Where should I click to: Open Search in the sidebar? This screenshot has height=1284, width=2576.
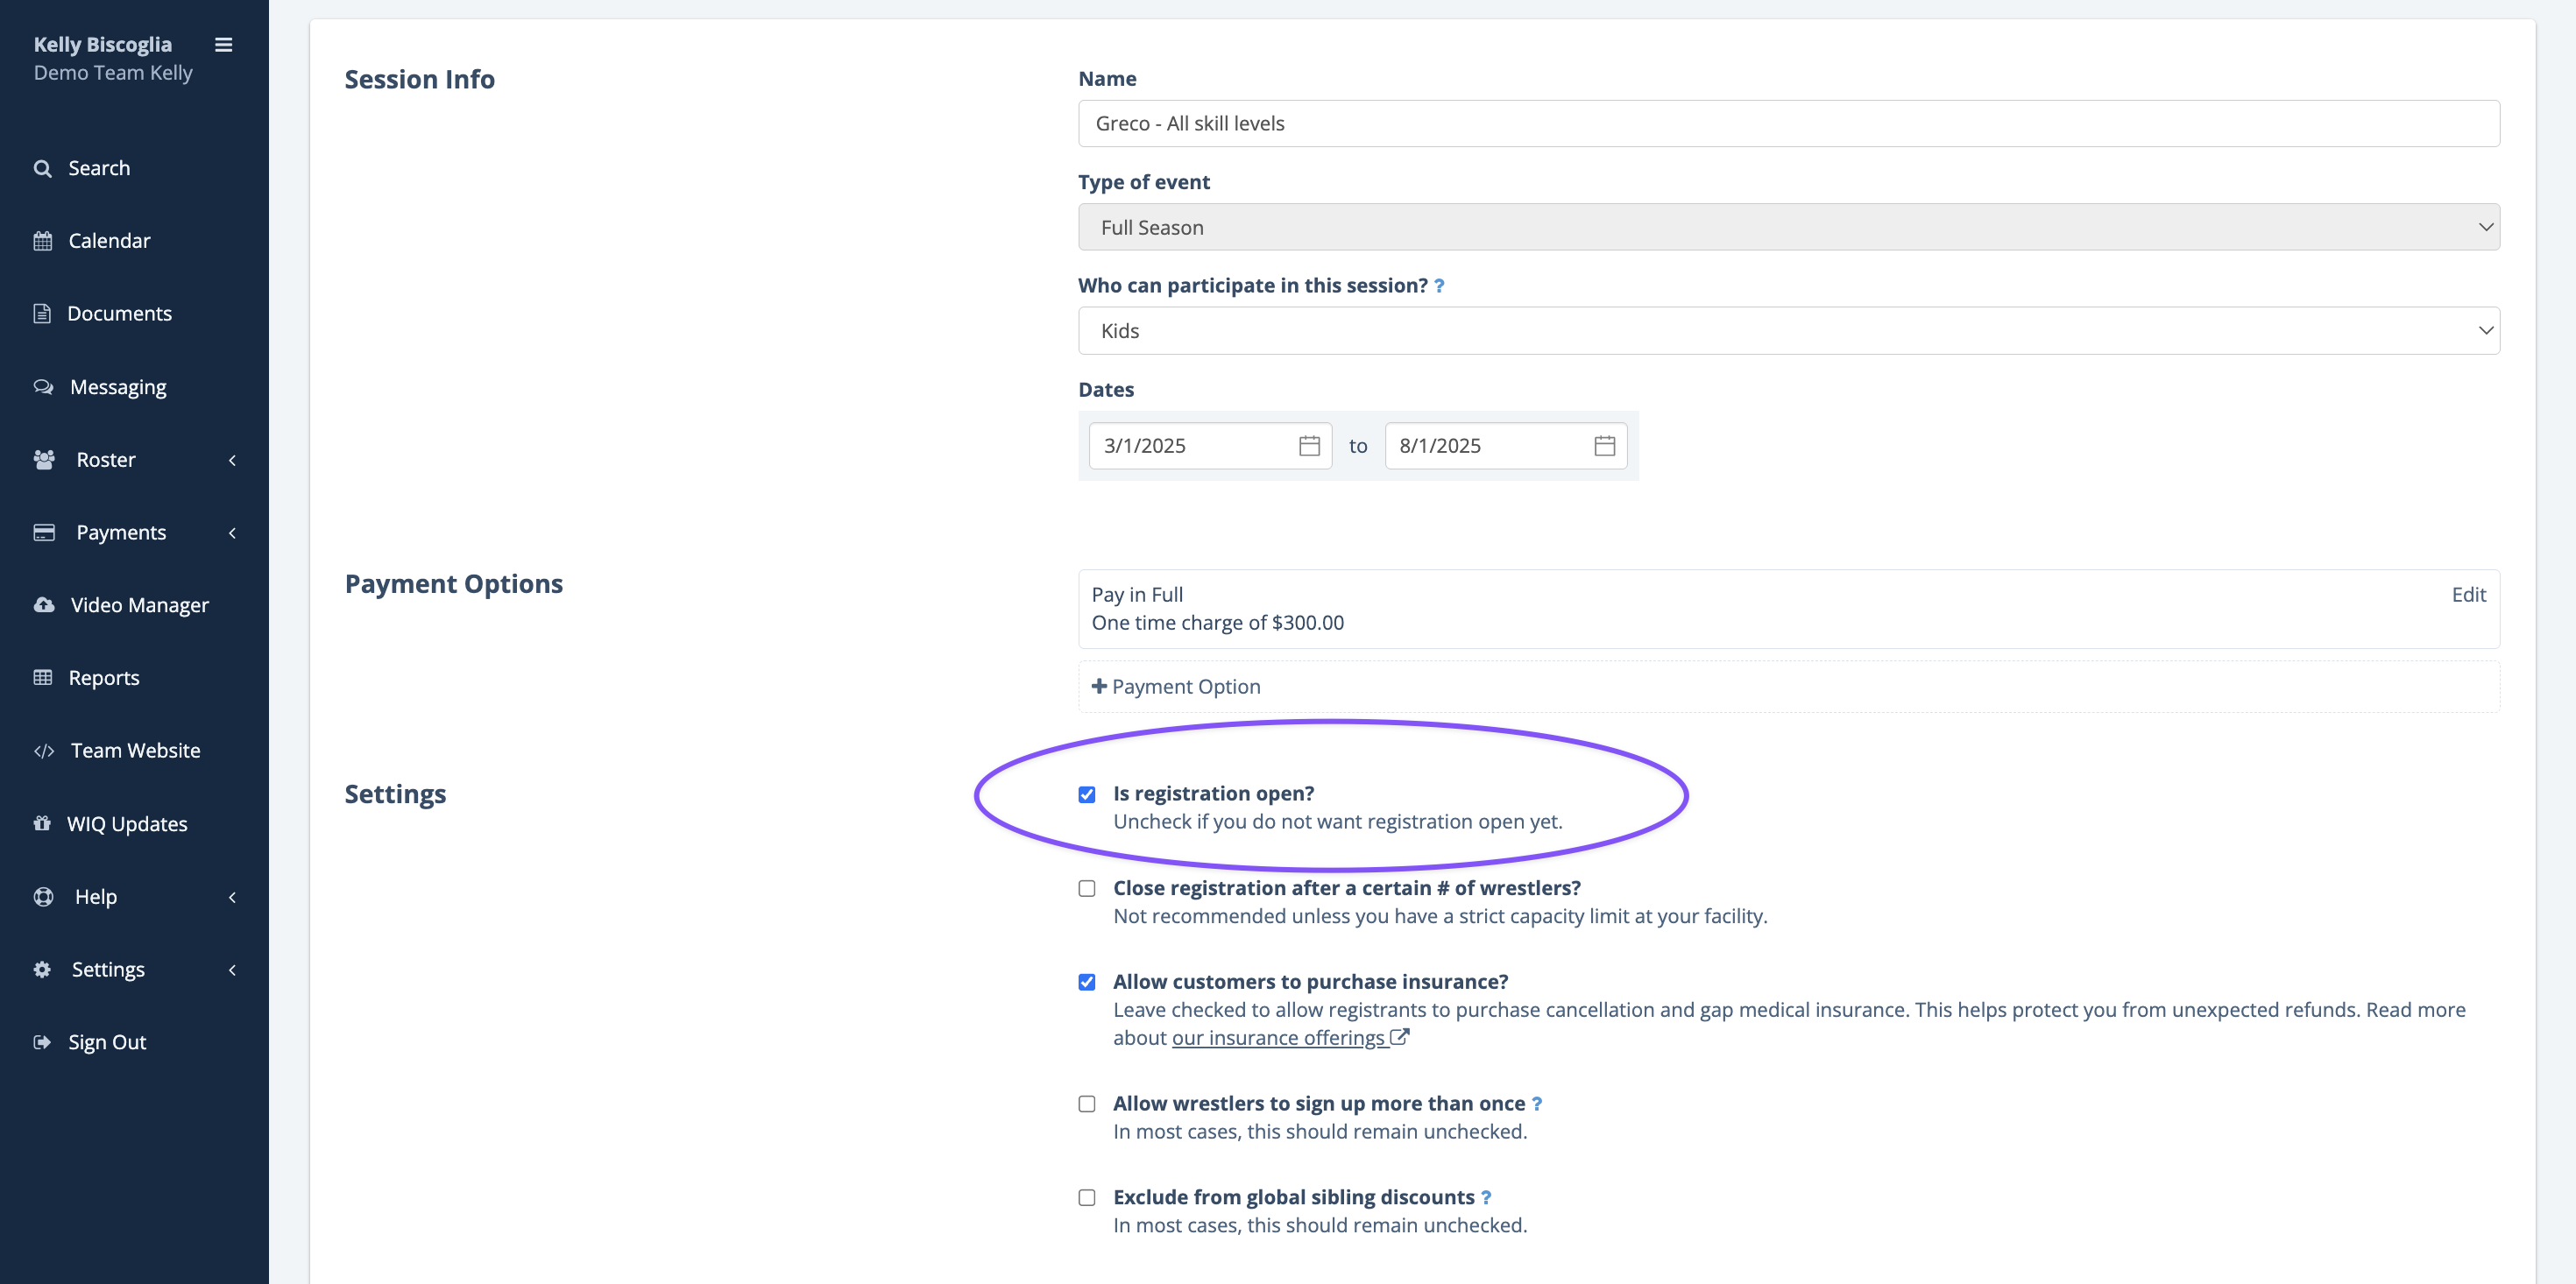coord(99,168)
